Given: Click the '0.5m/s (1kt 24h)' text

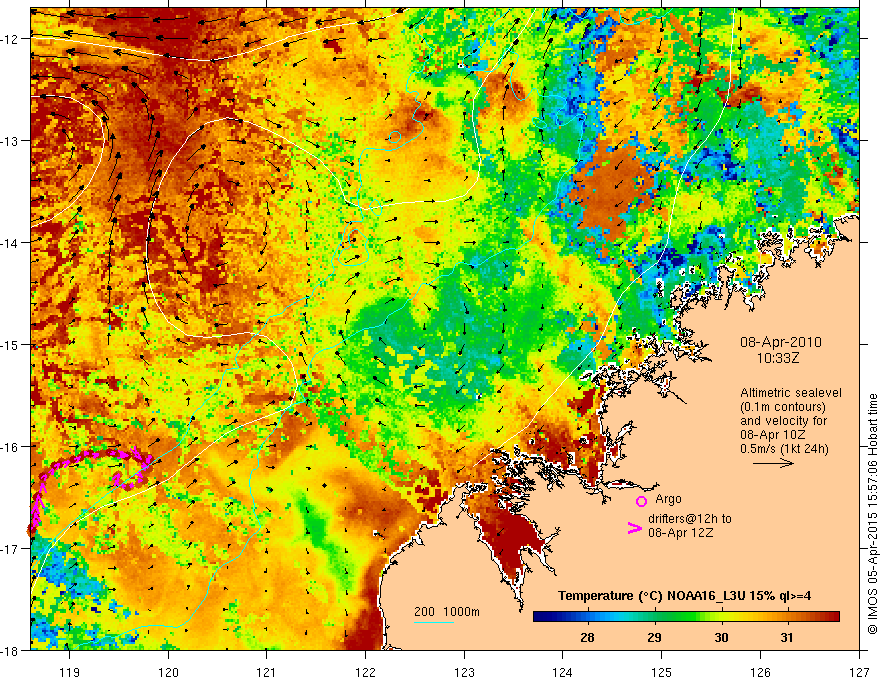Looking at the screenshot, I should [x=784, y=449].
